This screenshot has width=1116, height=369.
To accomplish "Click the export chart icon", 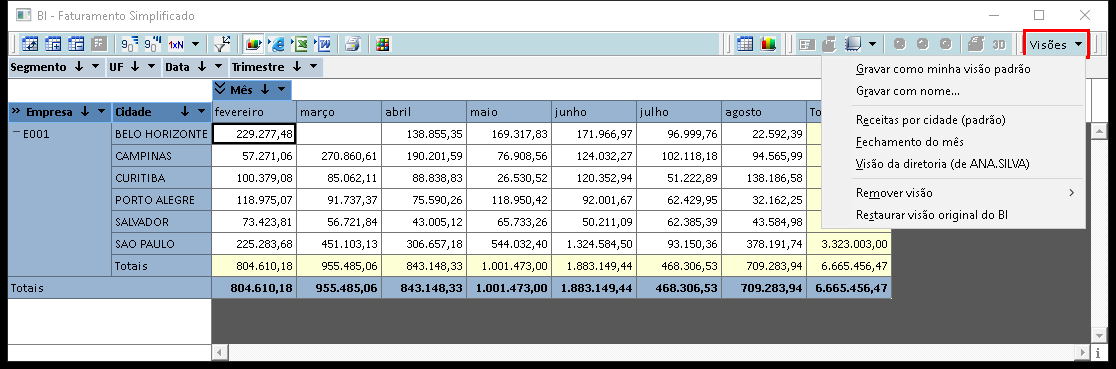I will (x=253, y=44).
